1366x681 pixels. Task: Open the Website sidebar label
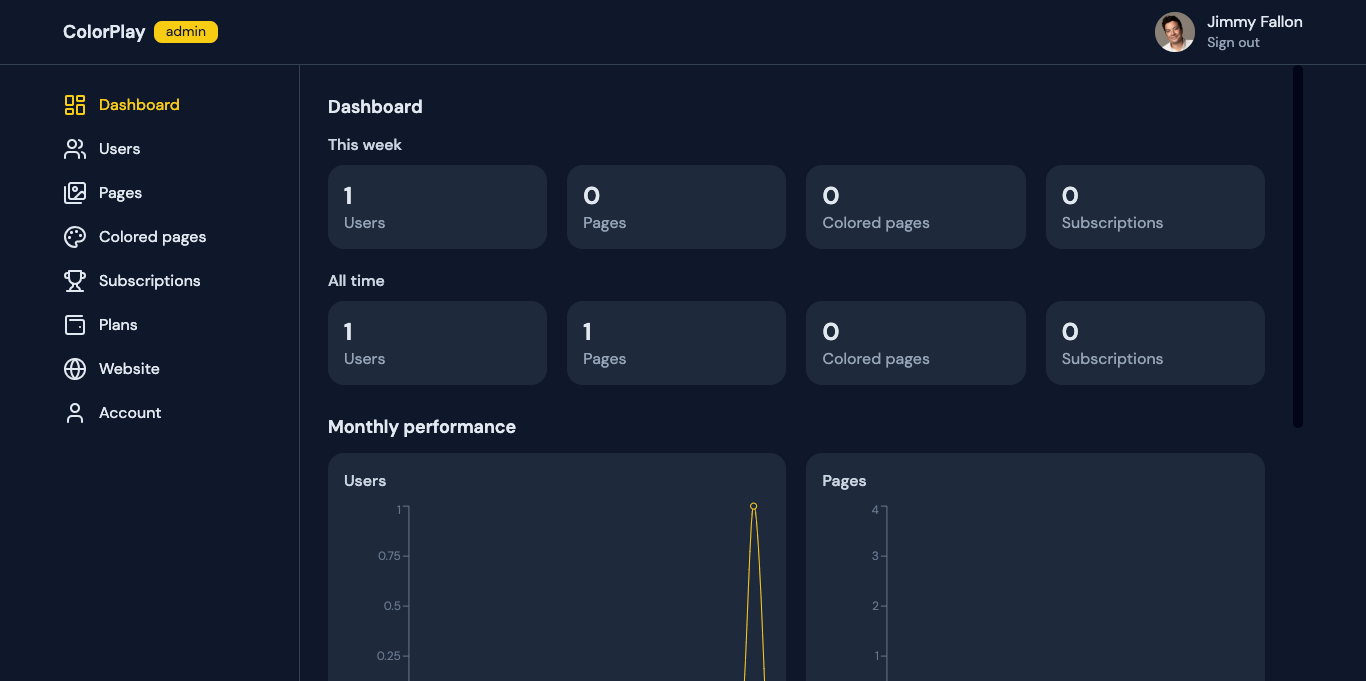pos(129,369)
